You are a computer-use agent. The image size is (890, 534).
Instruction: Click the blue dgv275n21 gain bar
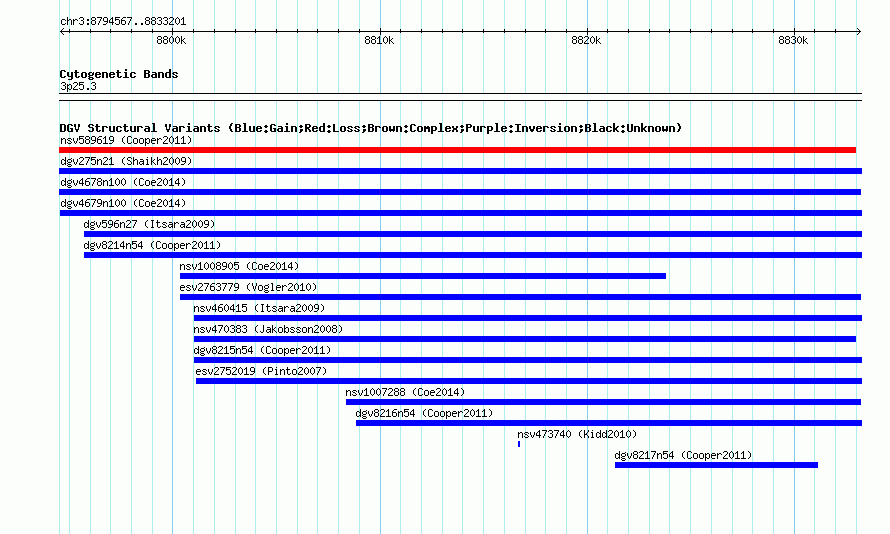(x=461, y=171)
